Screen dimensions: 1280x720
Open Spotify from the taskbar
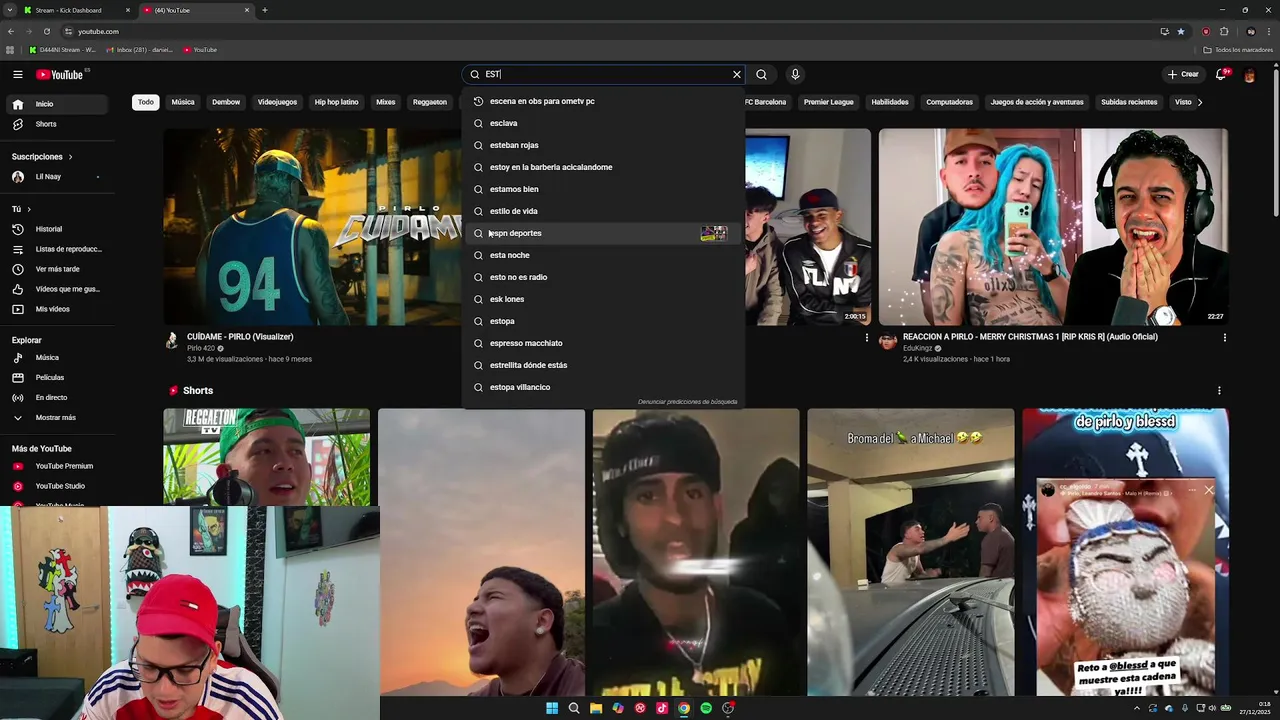point(706,708)
